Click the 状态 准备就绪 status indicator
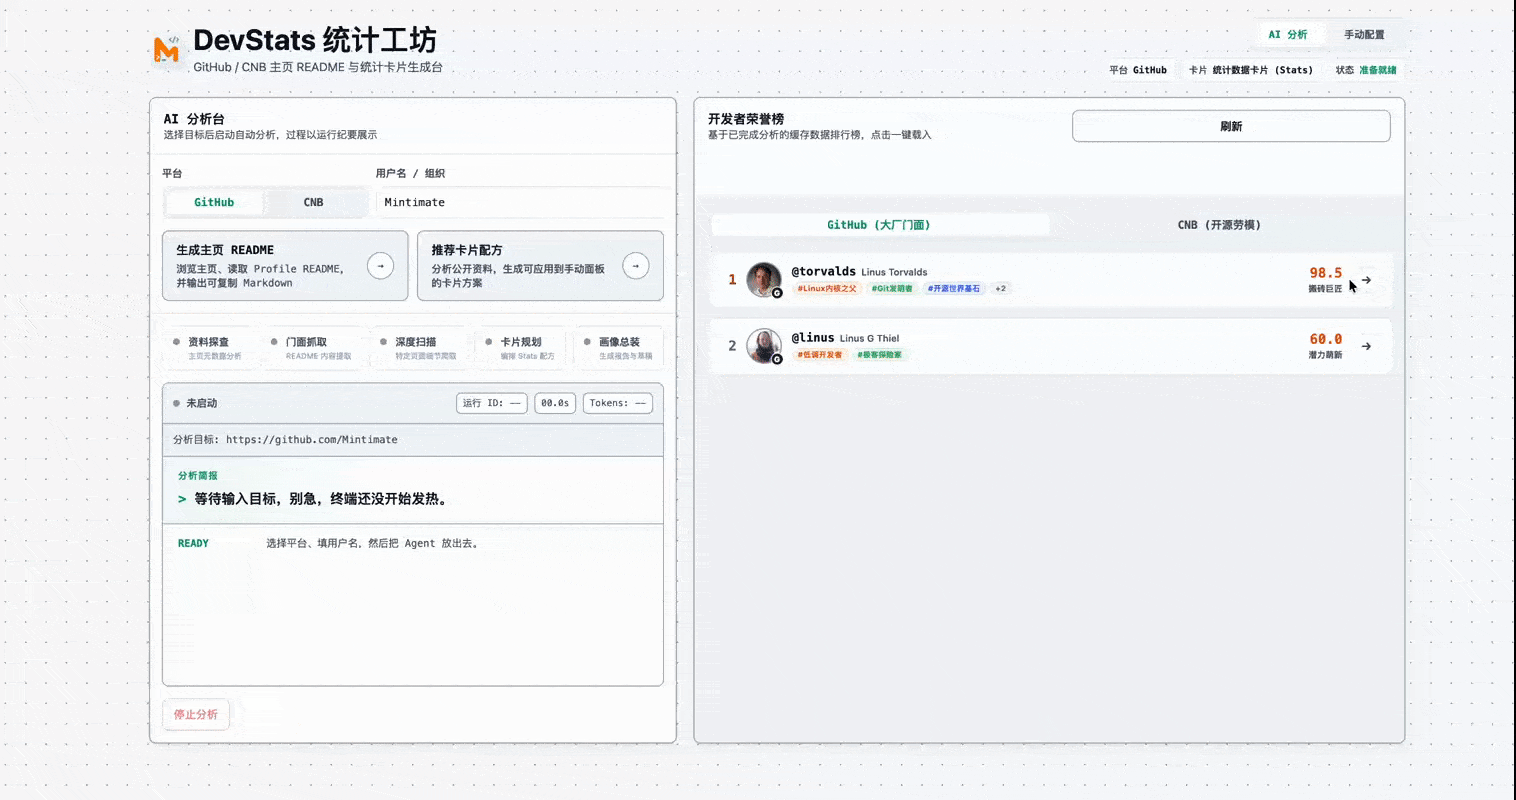Image resolution: width=1516 pixels, height=800 pixels. pos(1366,70)
